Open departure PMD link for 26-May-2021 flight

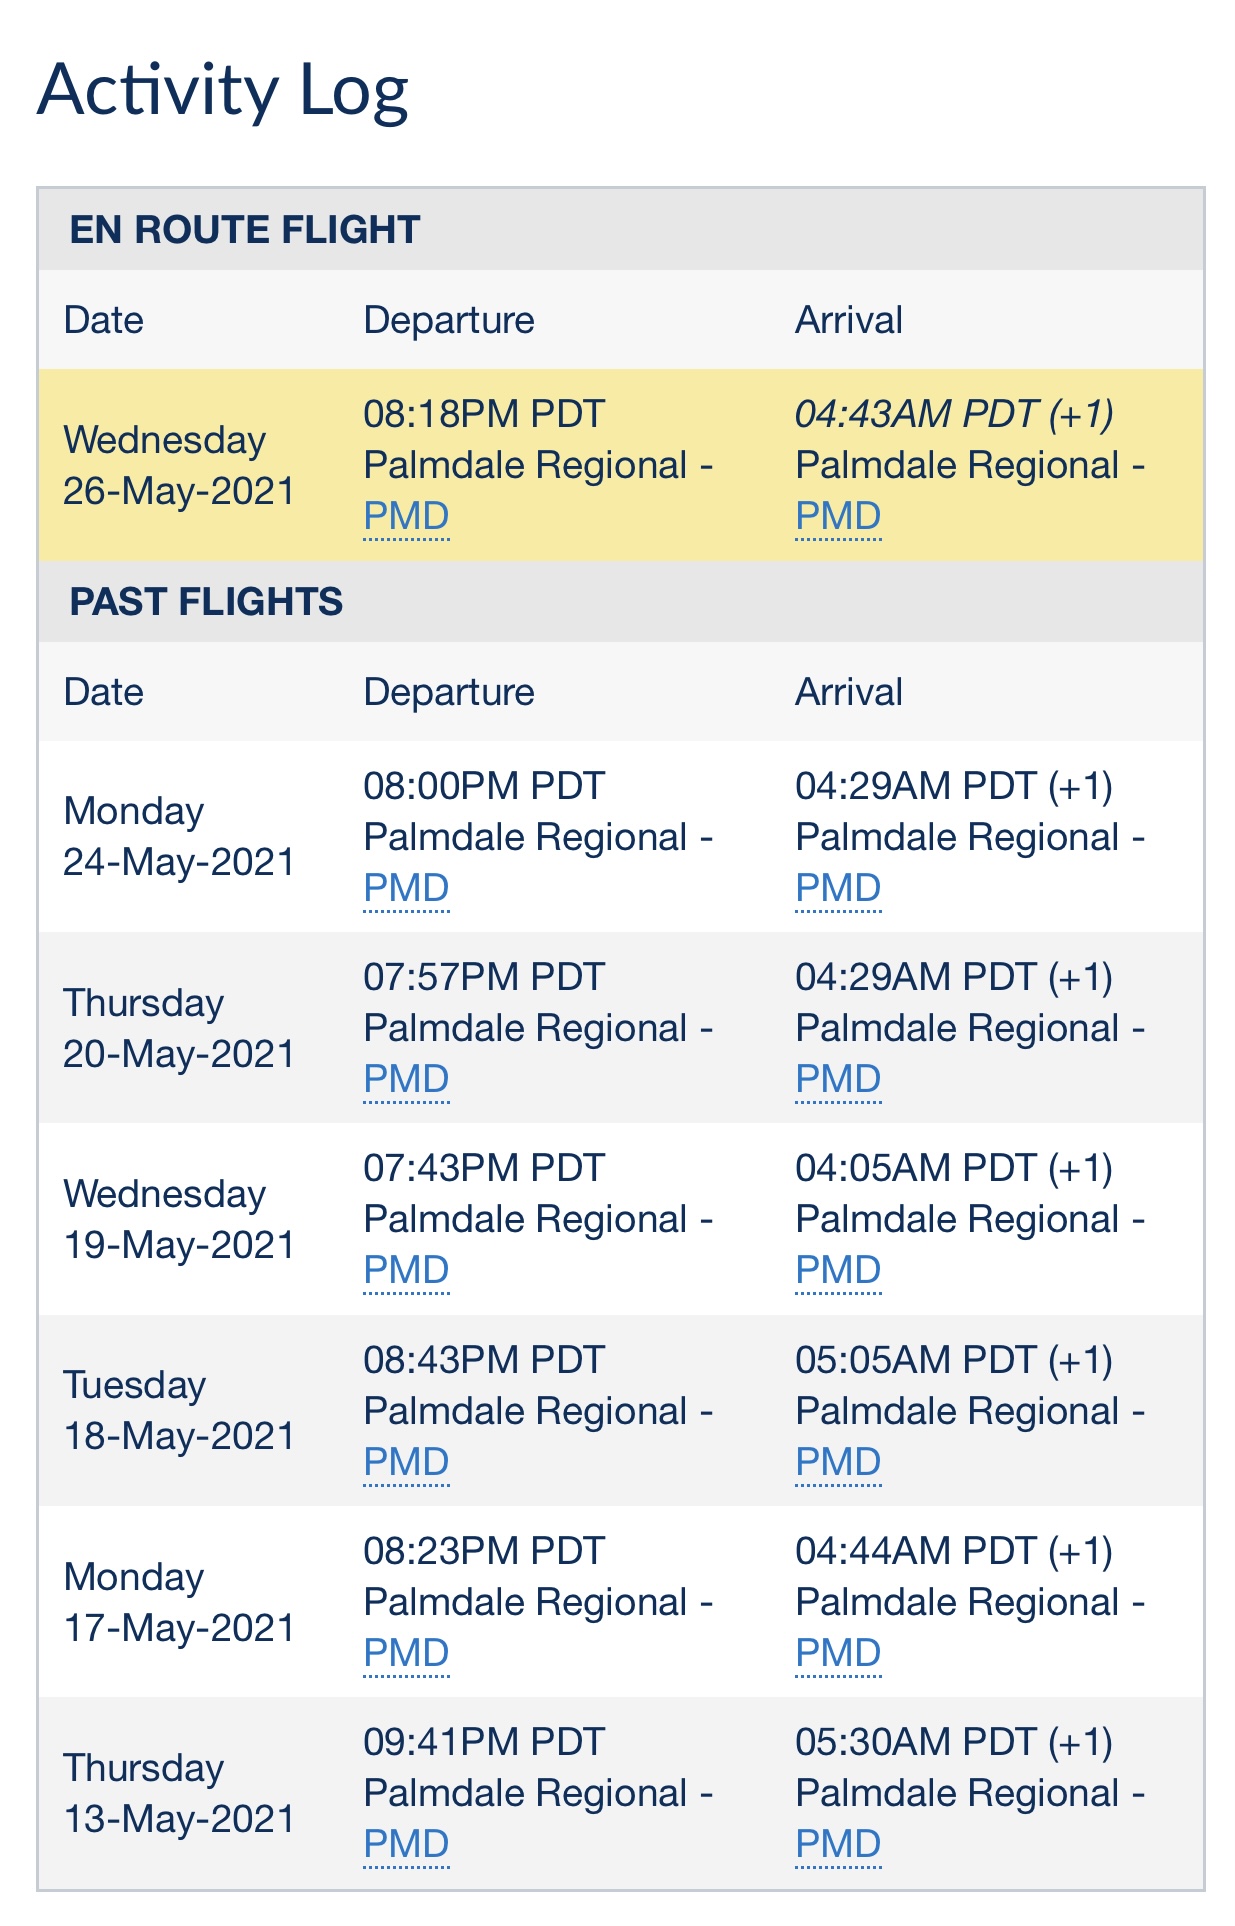click(x=406, y=517)
